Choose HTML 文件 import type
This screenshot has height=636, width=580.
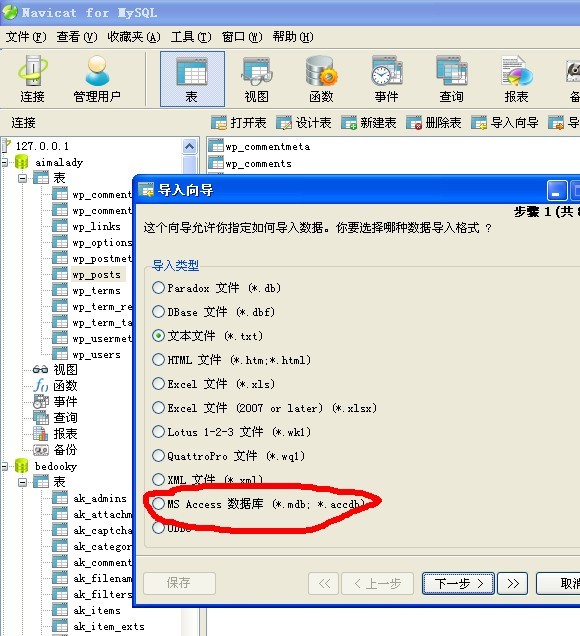tap(231, 360)
